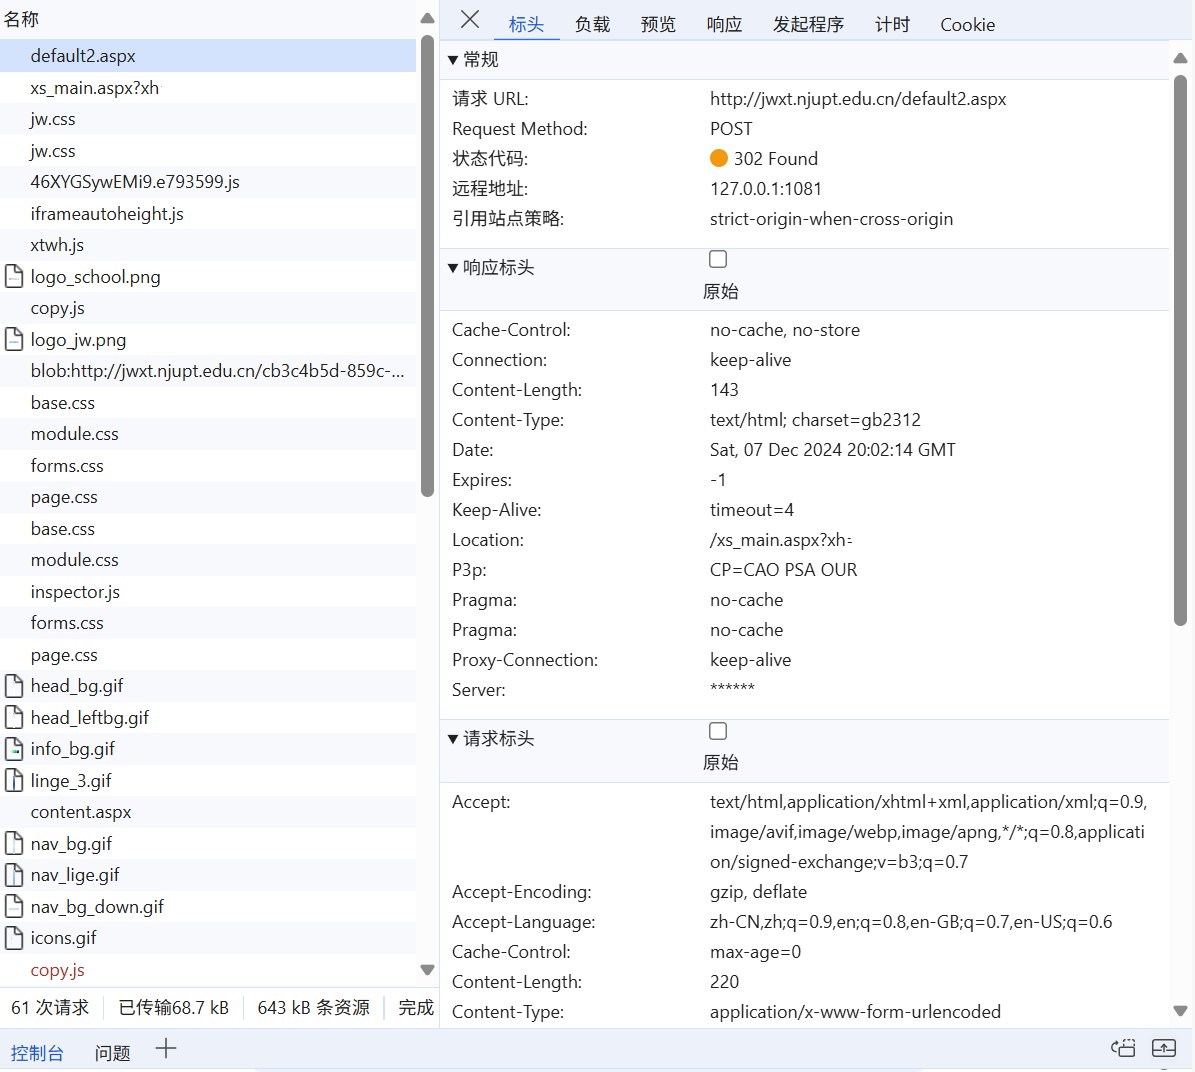The image size is (1195, 1072).
Task: Collapse the 请求标头 section
Action: (x=453, y=738)
